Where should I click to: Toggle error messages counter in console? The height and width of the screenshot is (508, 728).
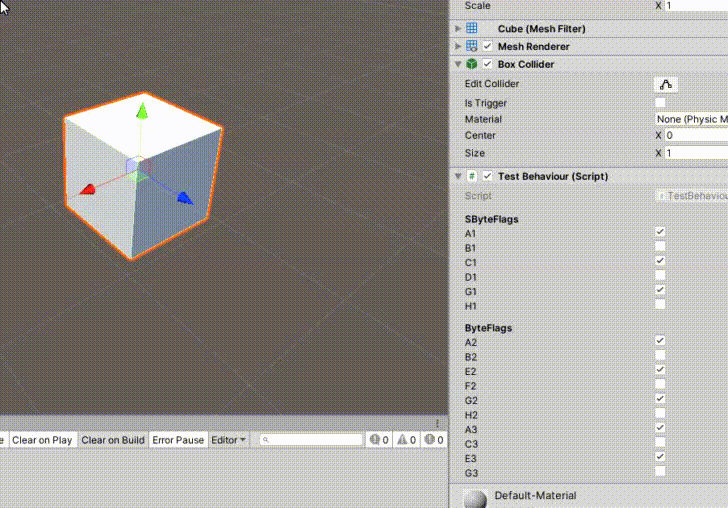434,439
